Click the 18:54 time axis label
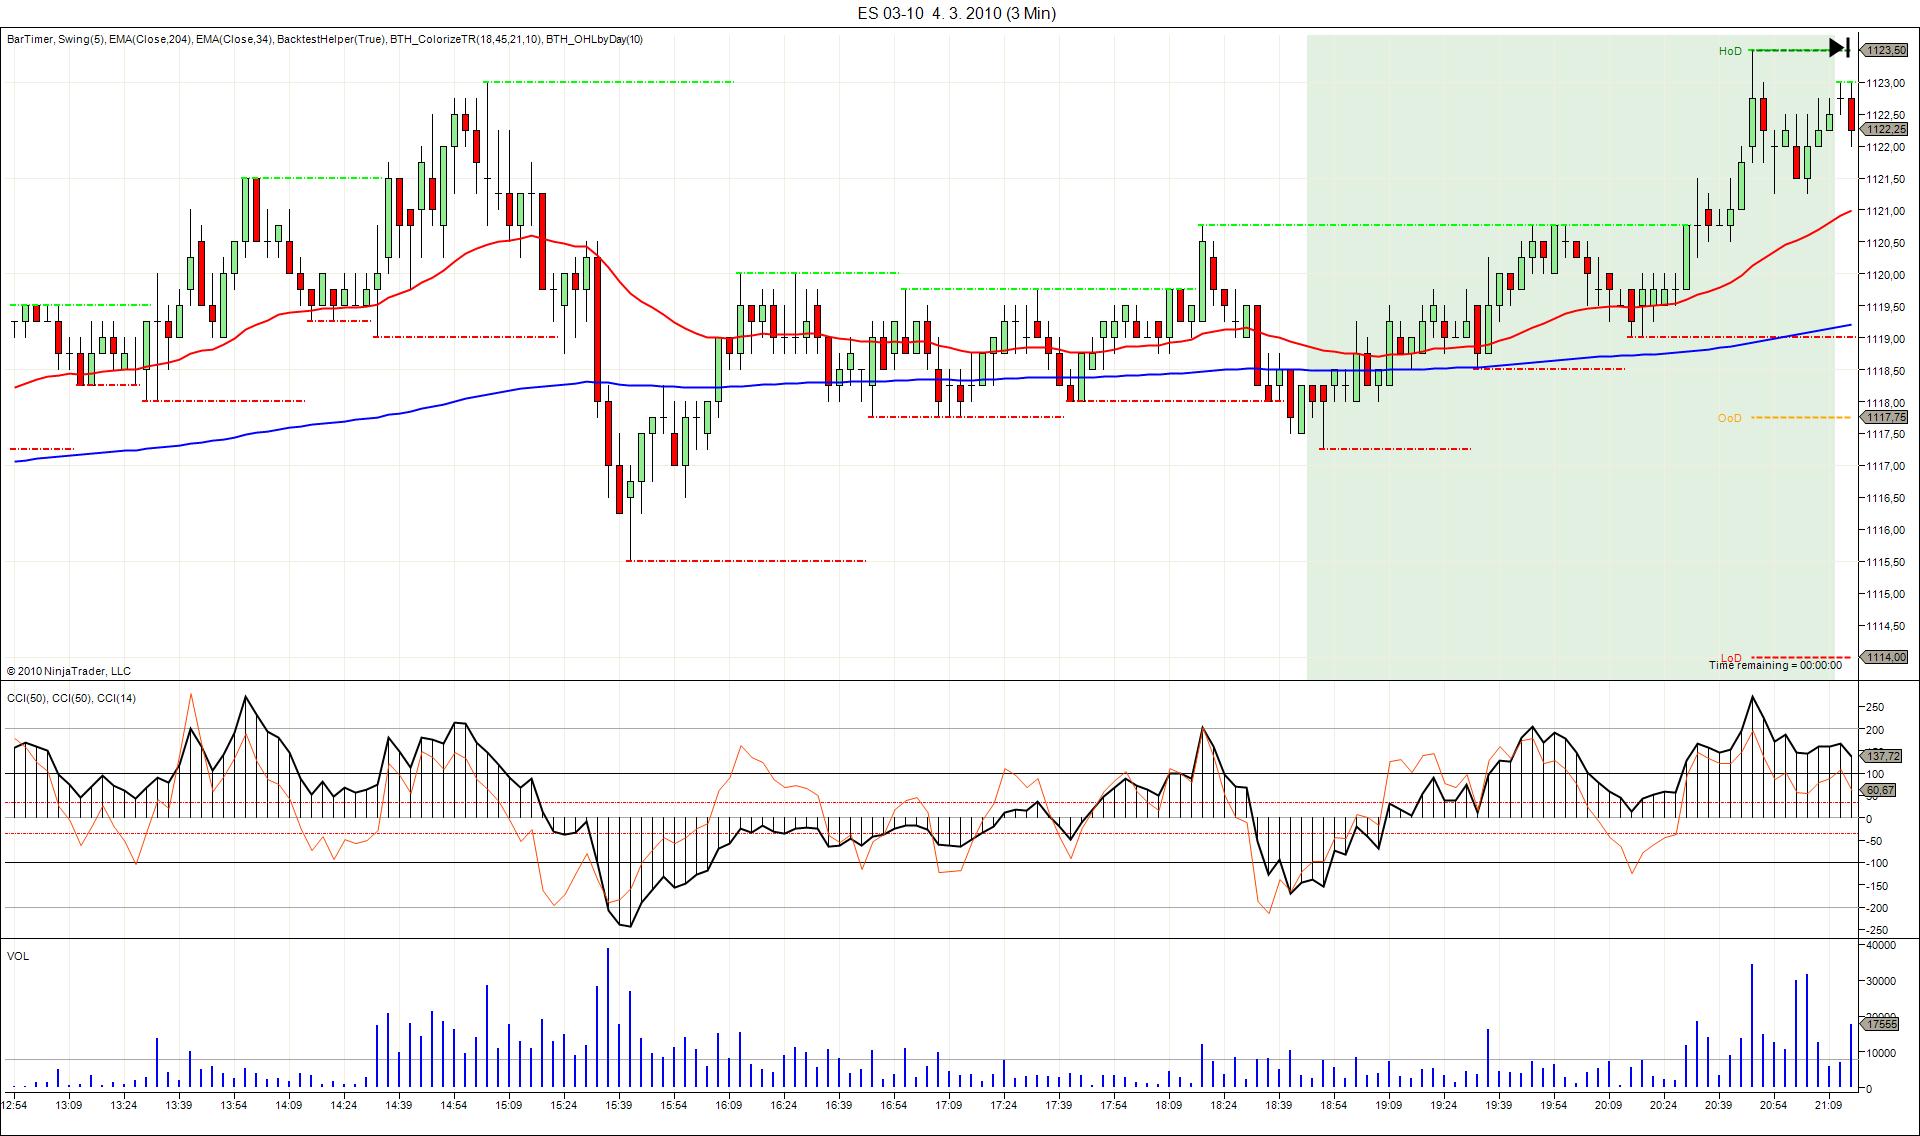 pos(1333,1105)
